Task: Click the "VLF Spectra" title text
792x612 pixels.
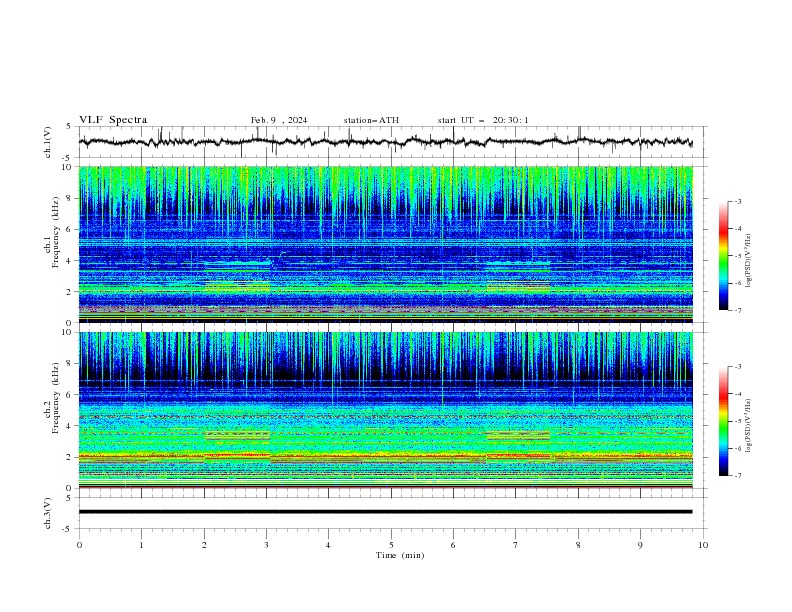Action: click(113, 120)
